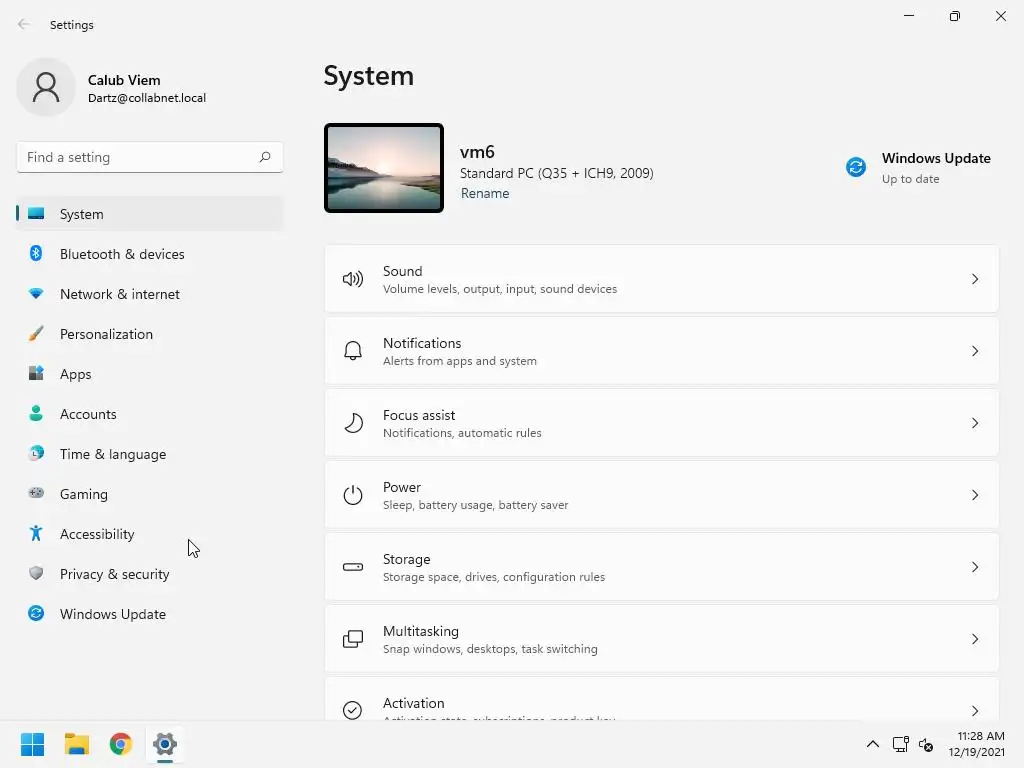
Task: Launch Google Chrome from taskbar
Action: [121, 744]
